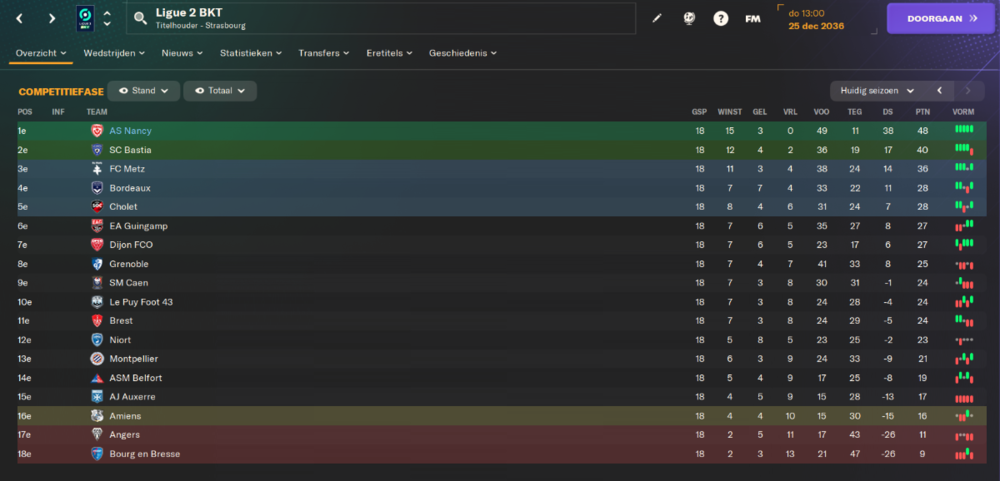
Task: Show the previous season with left chevron
Action: (939, 91)
